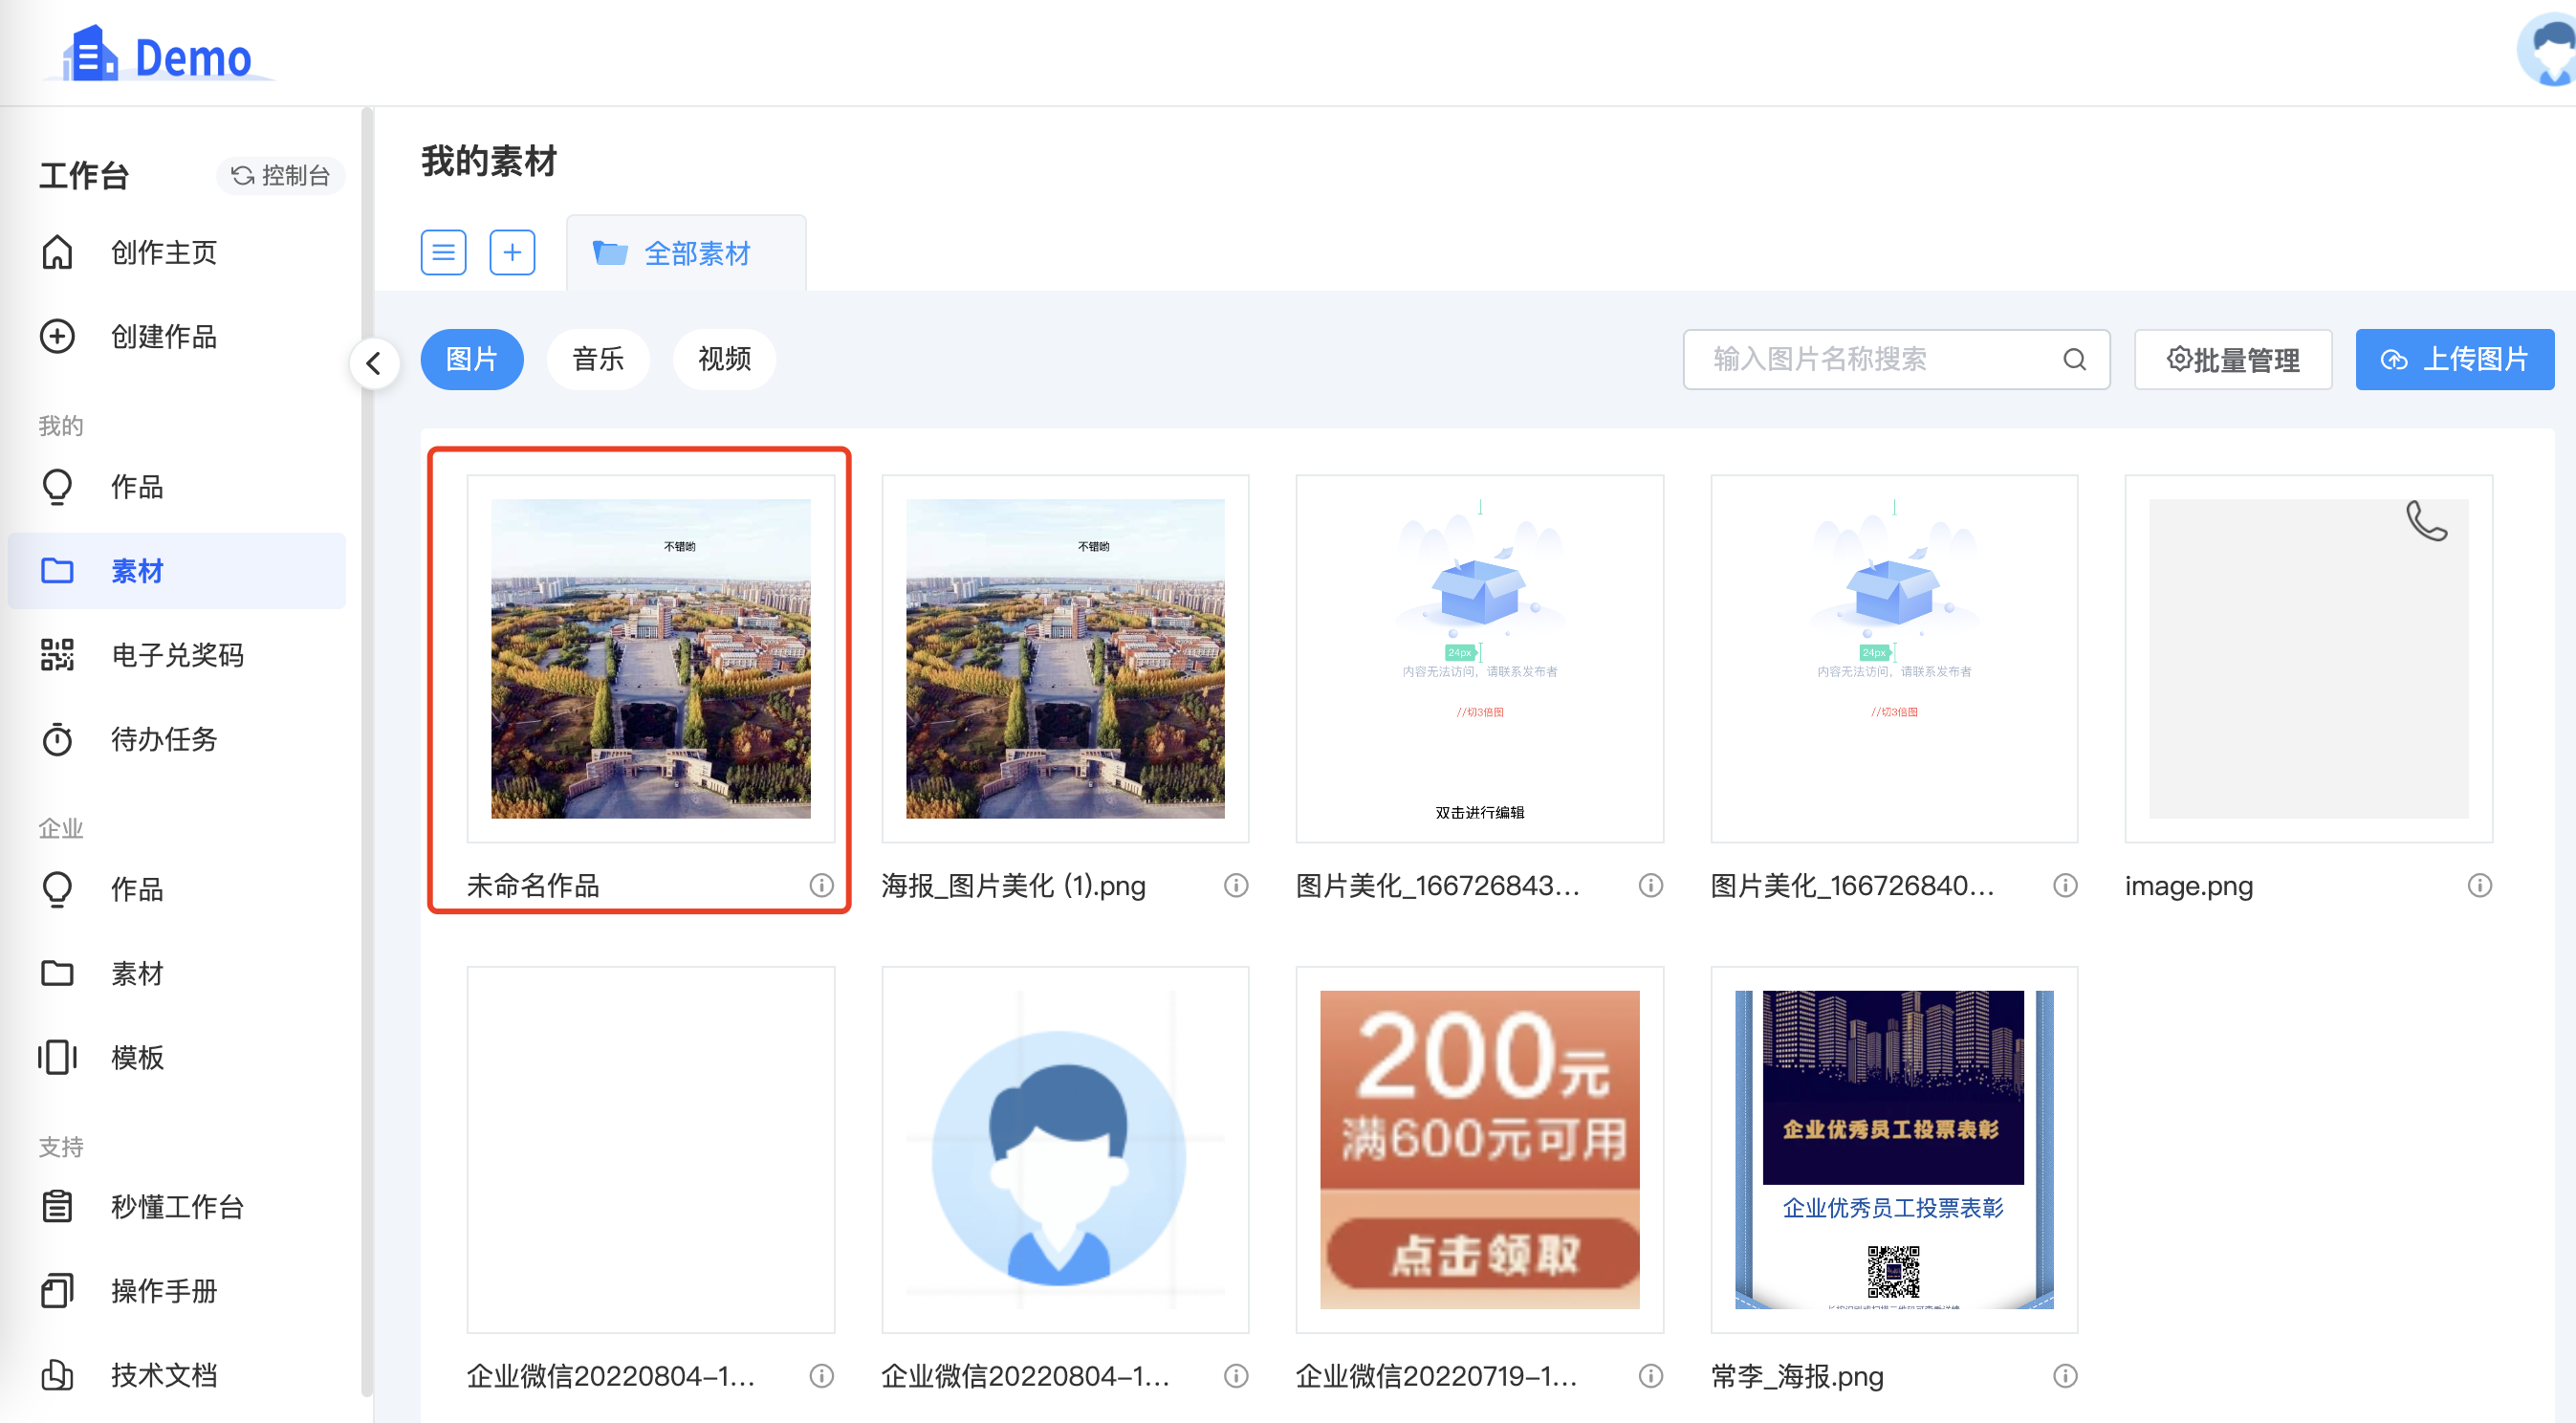Click the add folder plus icon
This screenshot has height=1423, width=2576.
click(x=512, y=252)
